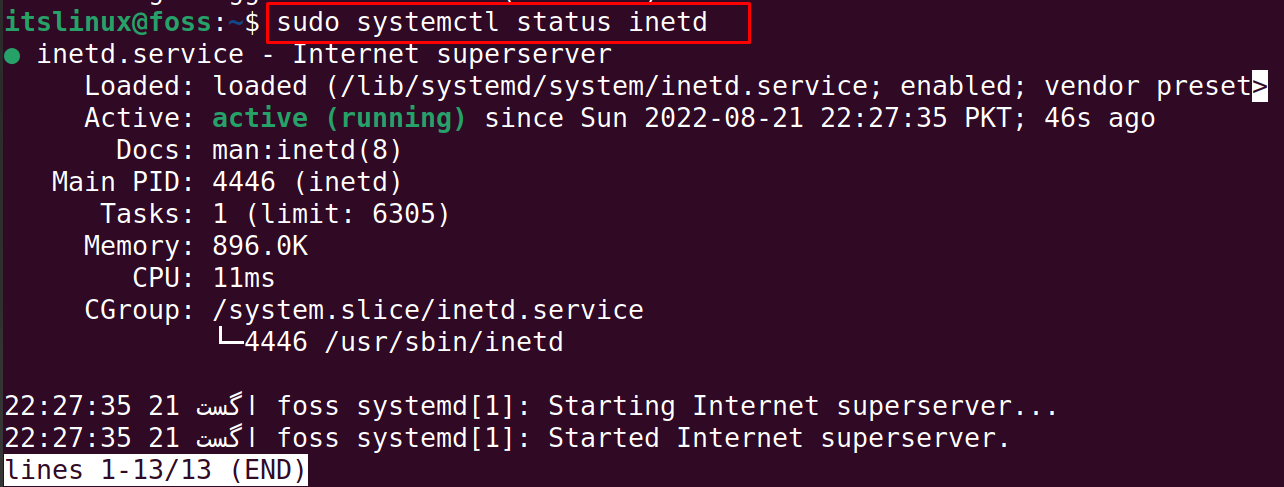
Task: Click the Starting Internet superserver log line
Action: coord(531,407)
